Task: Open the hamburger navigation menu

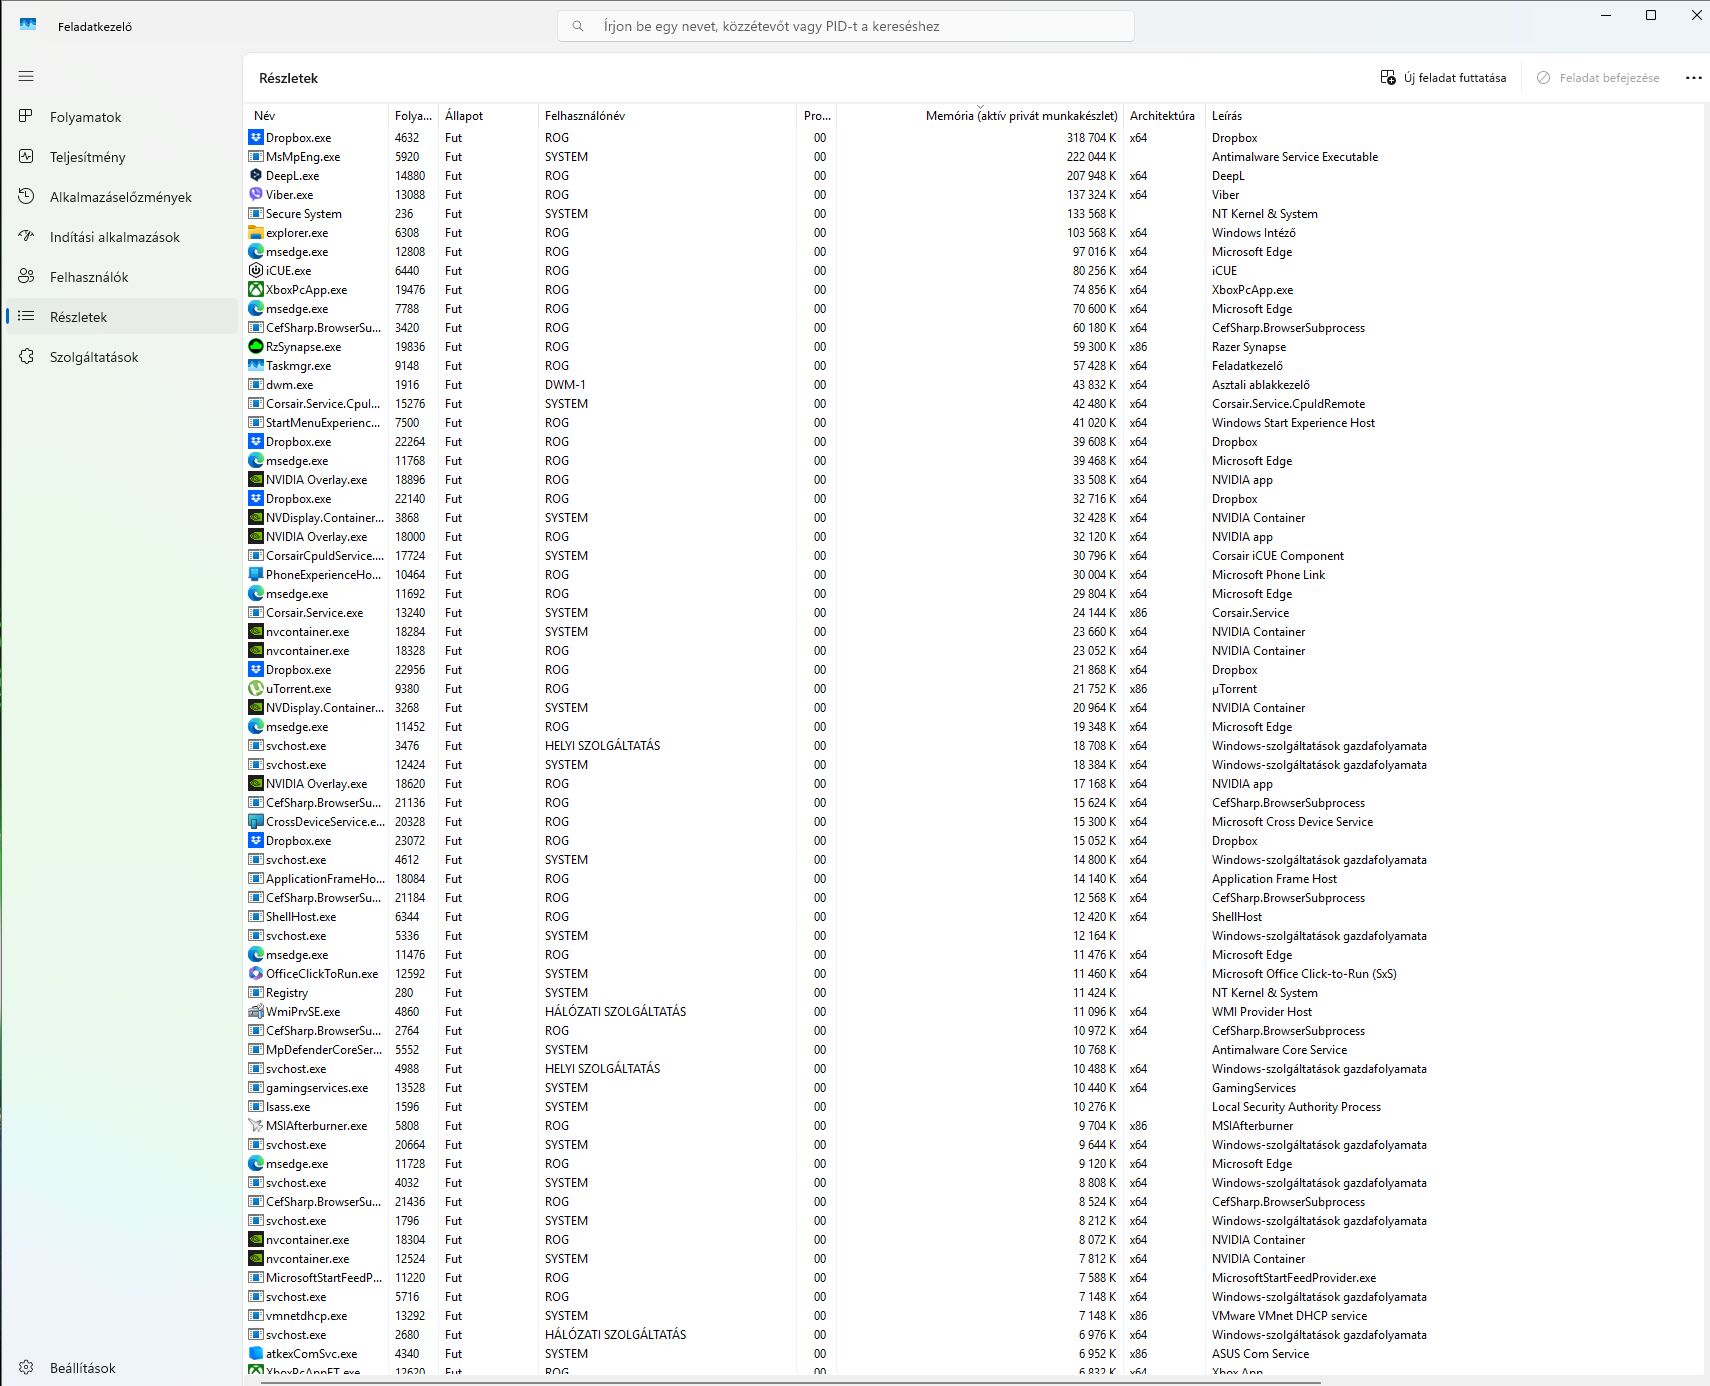Action: coord(26,76)
